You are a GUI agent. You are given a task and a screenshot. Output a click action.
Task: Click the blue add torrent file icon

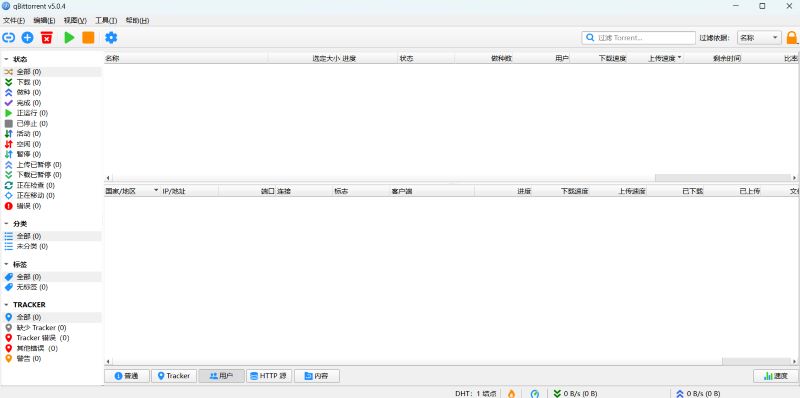[x=28, y=37]
